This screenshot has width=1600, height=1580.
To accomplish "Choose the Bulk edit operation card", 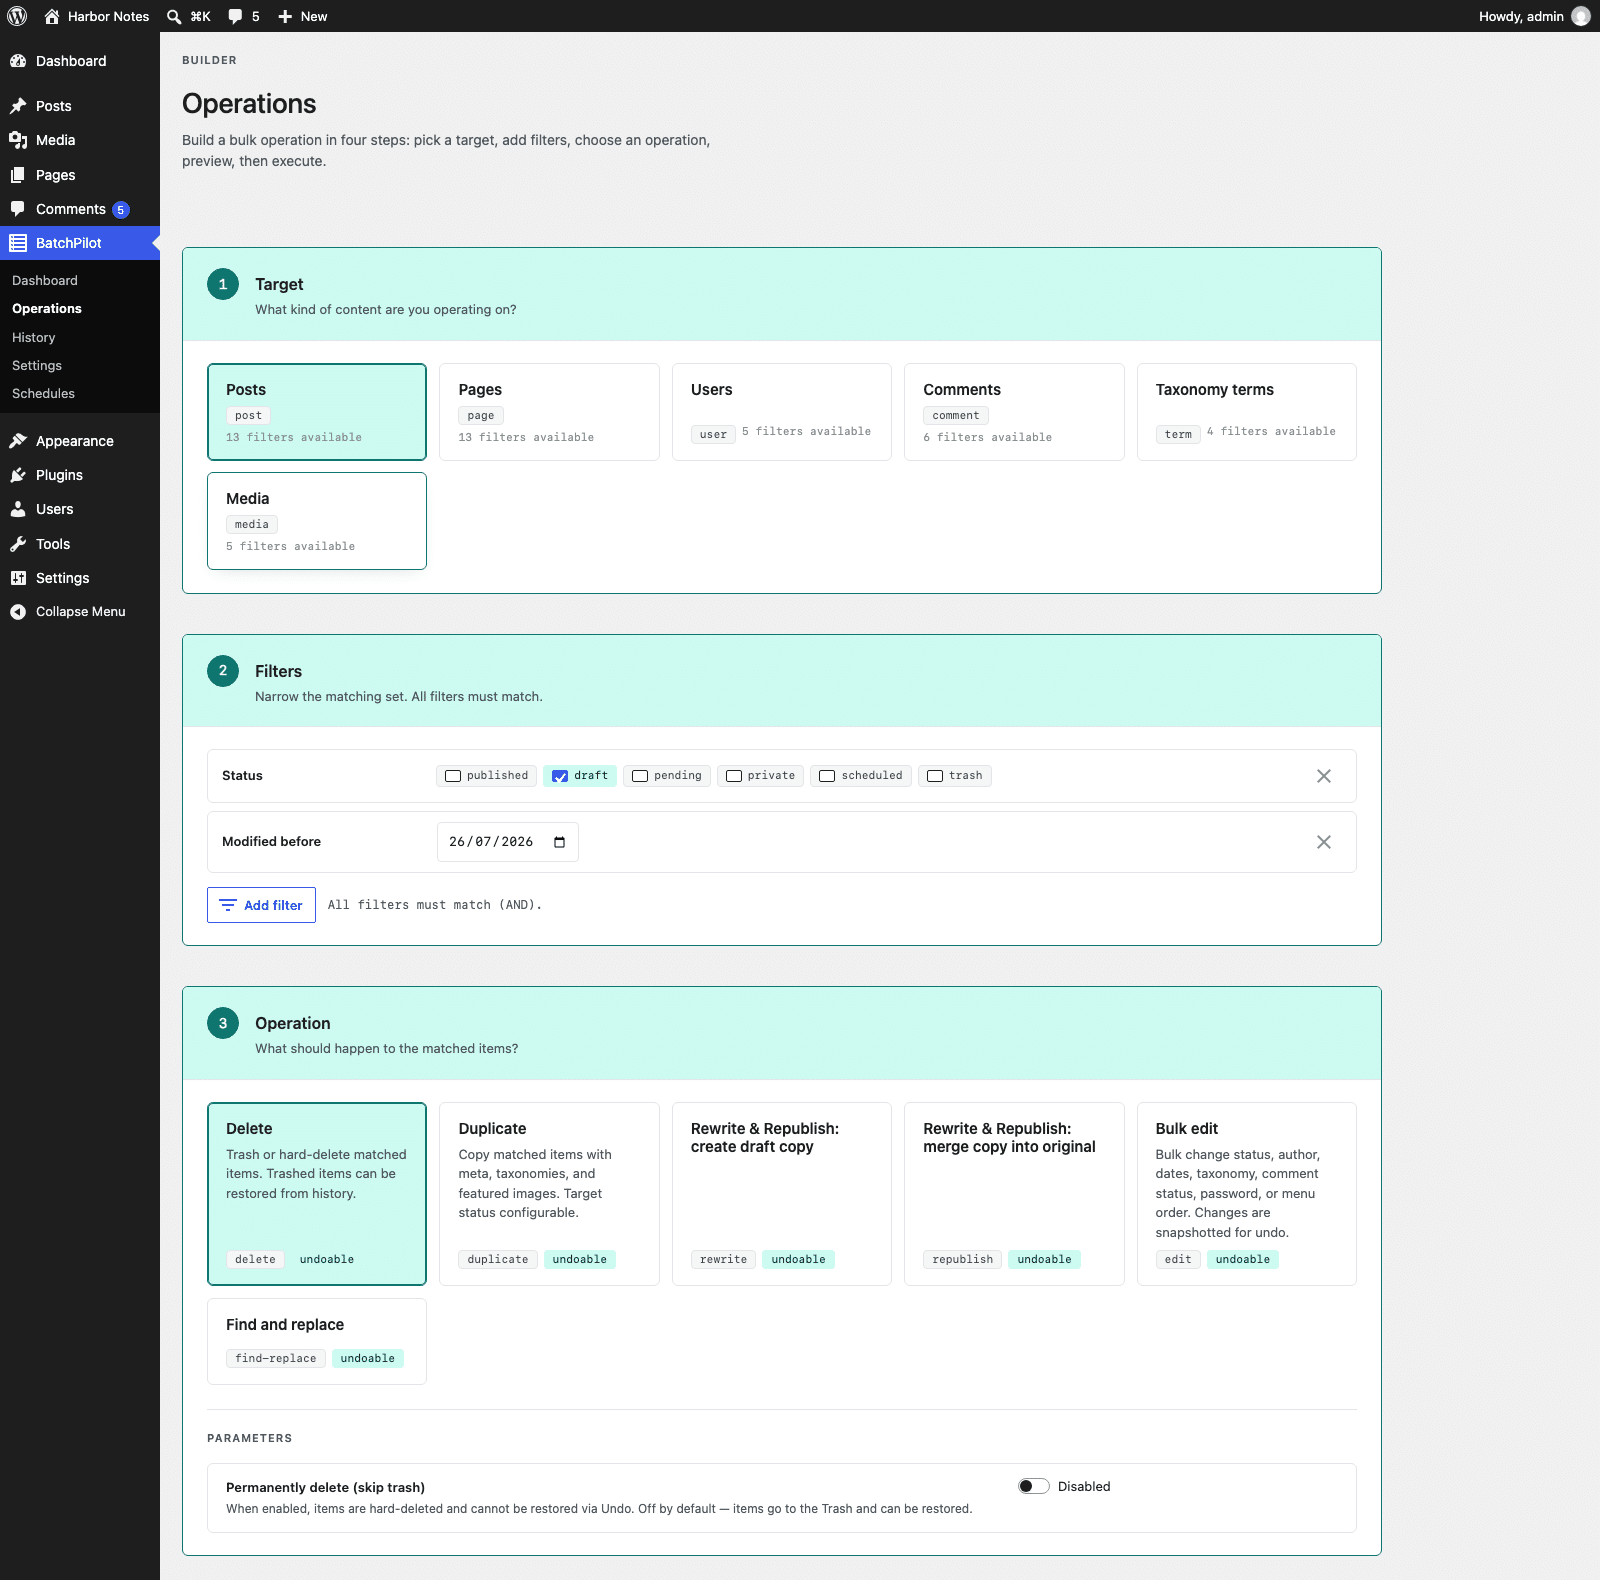I will 1247,1194.
